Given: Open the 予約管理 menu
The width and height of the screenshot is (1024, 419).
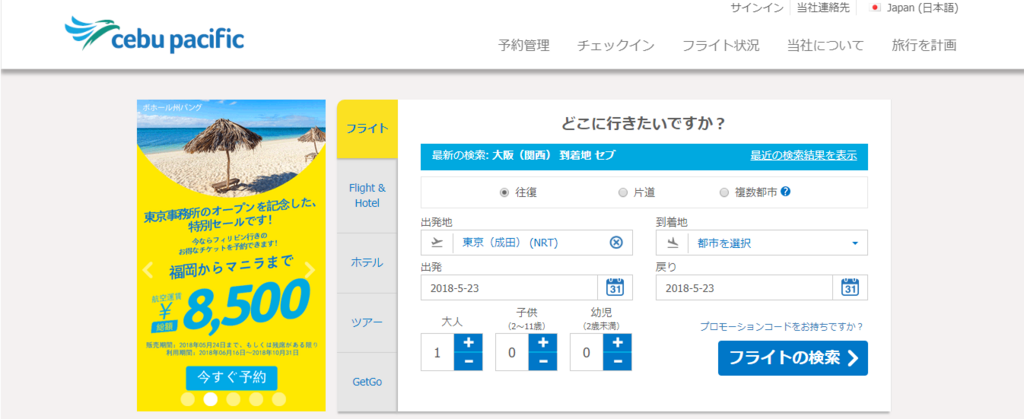Looking at the screenshot, I should 524,46.
